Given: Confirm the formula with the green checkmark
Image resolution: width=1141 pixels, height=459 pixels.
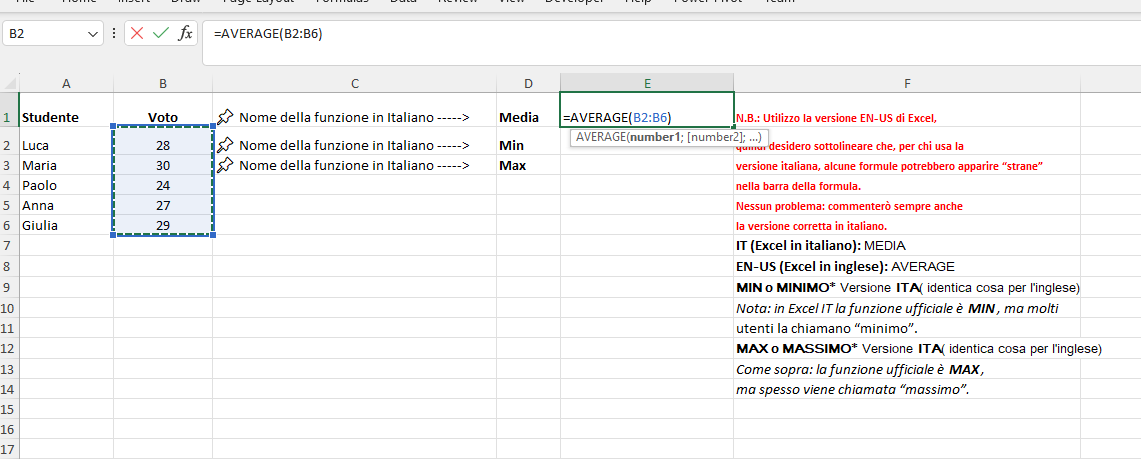Looking at the screenshot, I should tap(161, 33).
